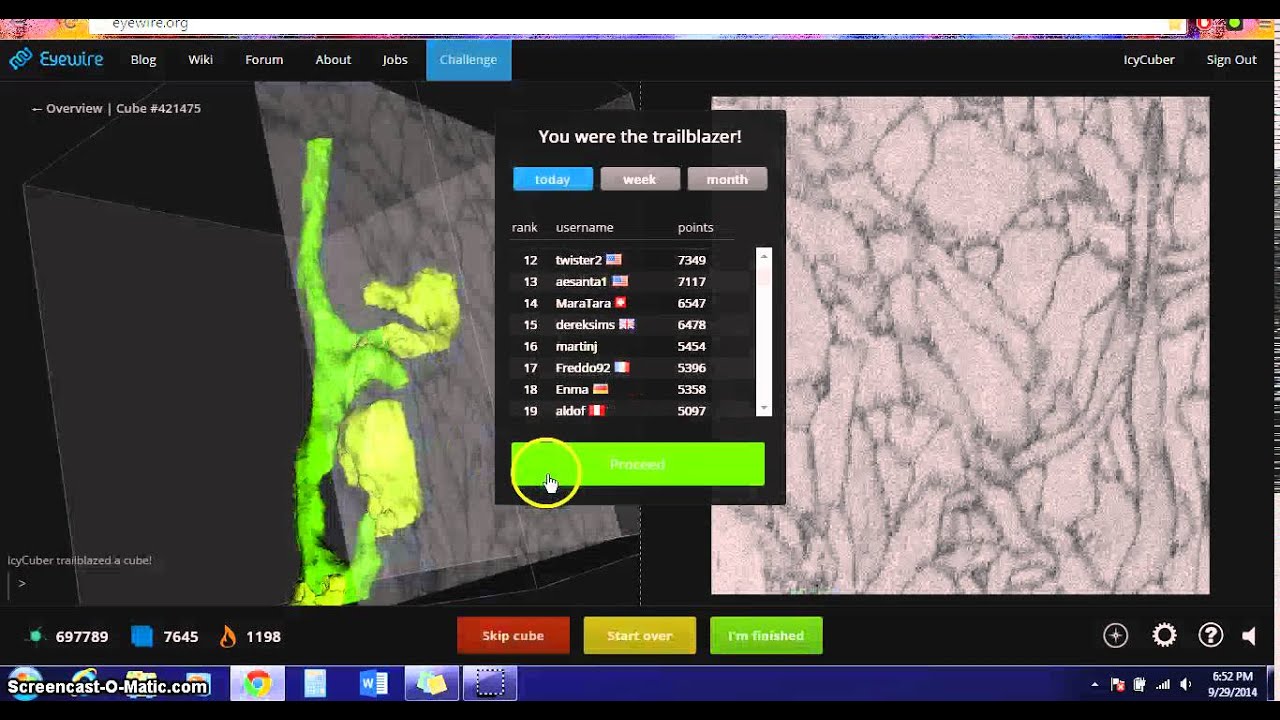The image size is (1280, 720).
Task: Click the compass recenter icon
Action: click(x=1115, y=635)
